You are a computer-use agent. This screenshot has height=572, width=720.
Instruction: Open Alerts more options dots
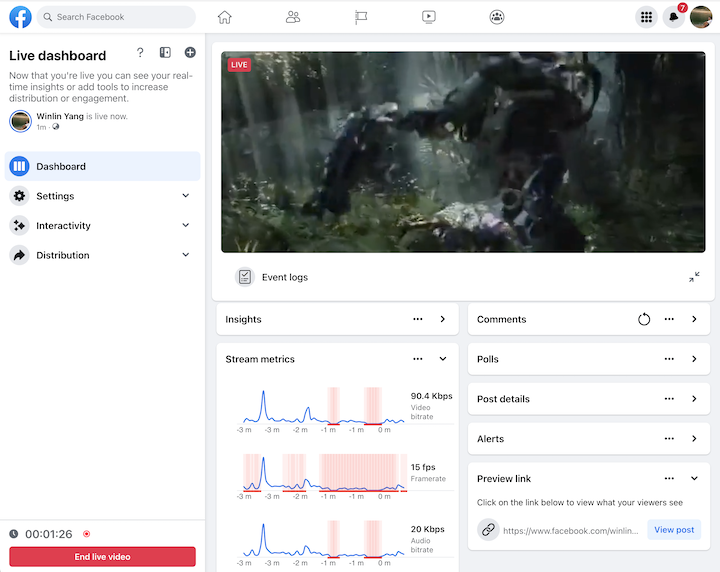[669, 439]
